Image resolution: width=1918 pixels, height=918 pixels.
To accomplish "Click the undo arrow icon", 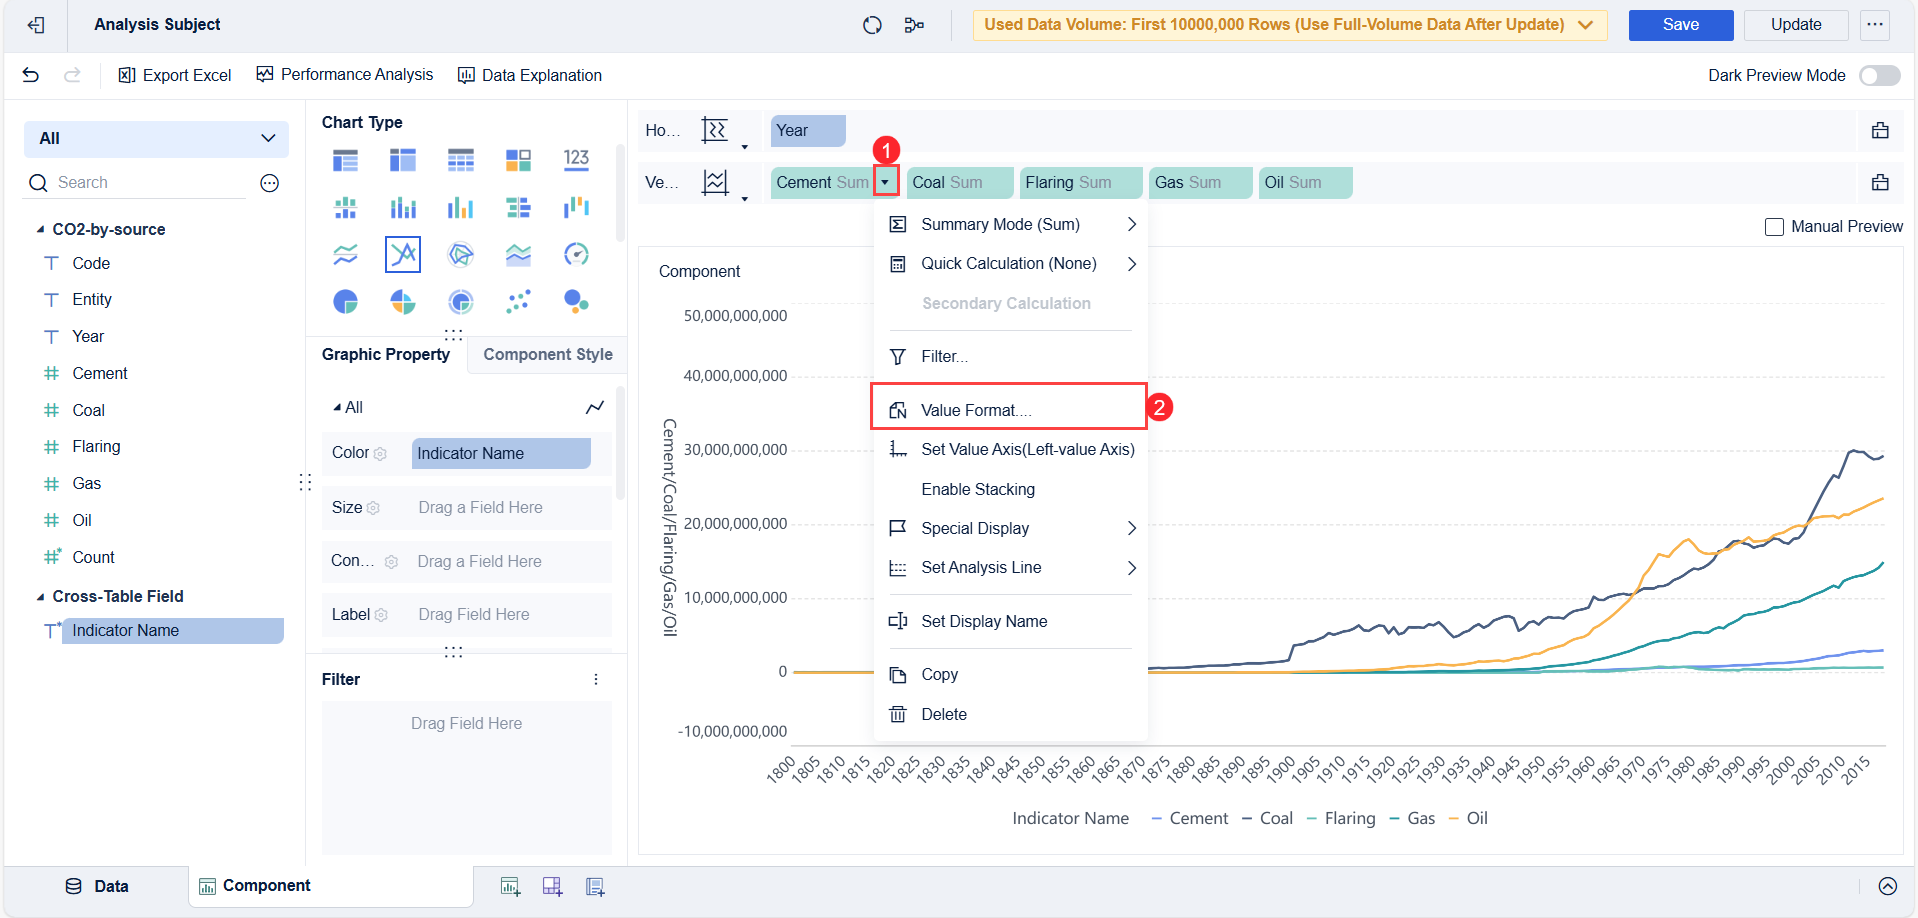I will 31,75.
